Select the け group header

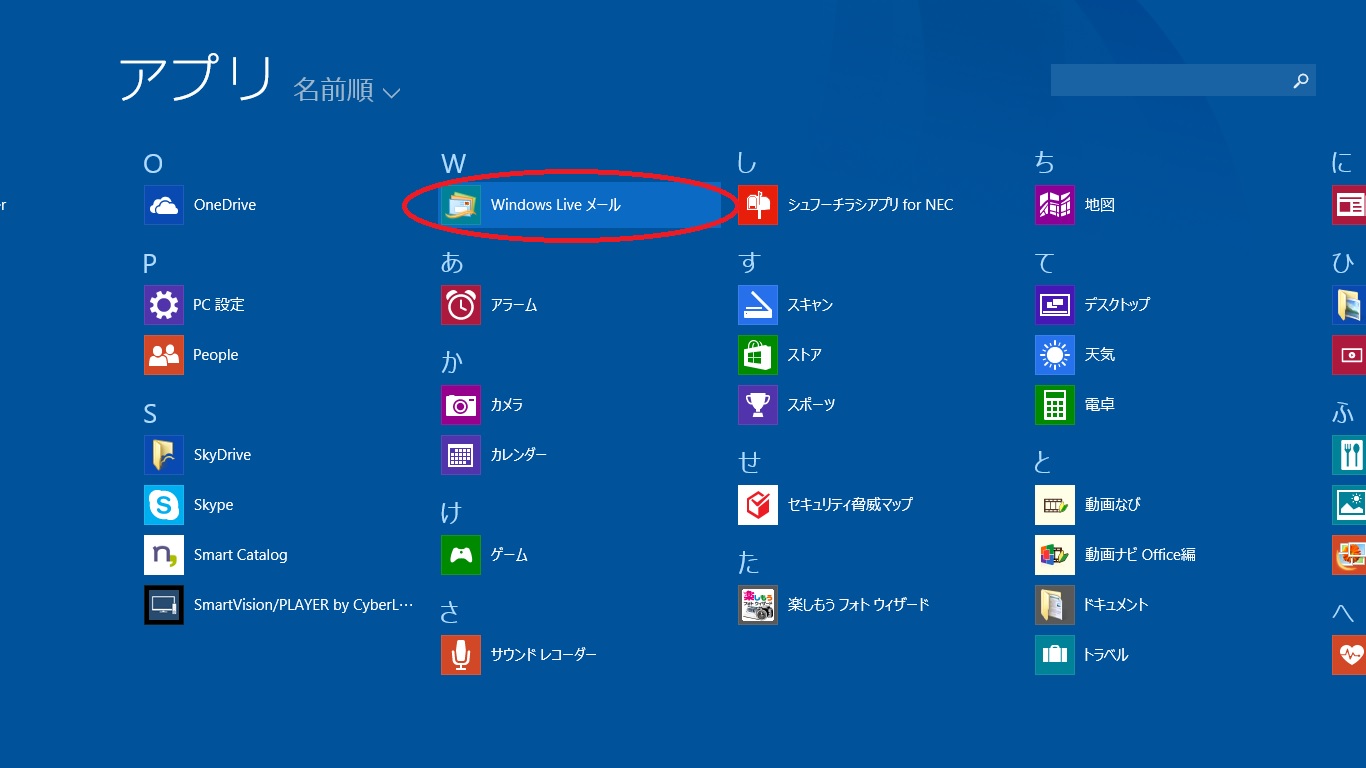(451, 512)
